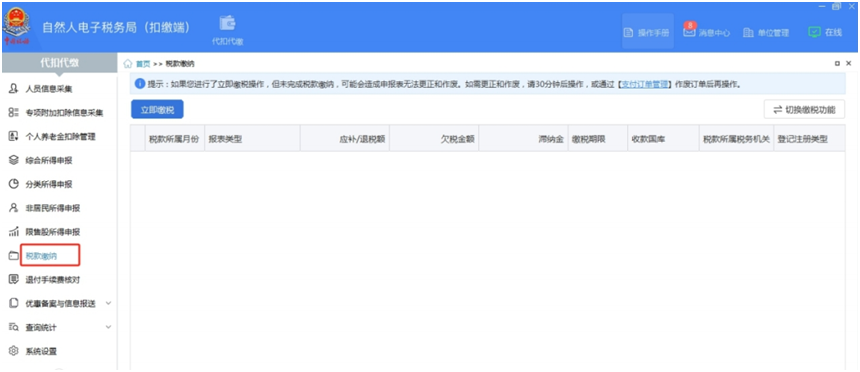This screenshot has width=860, height=372.
Task: Expand the chevron beside 查询统计
Action: point(108,327)
